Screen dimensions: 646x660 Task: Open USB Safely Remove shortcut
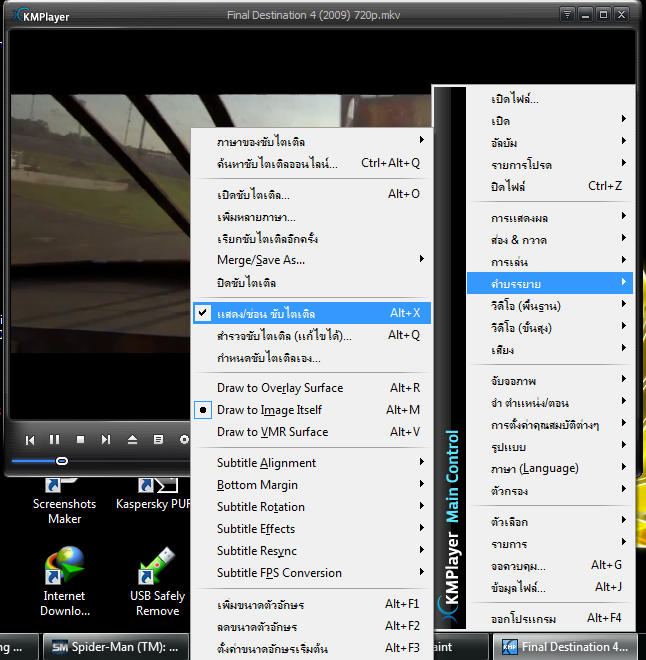coord(157,582)
